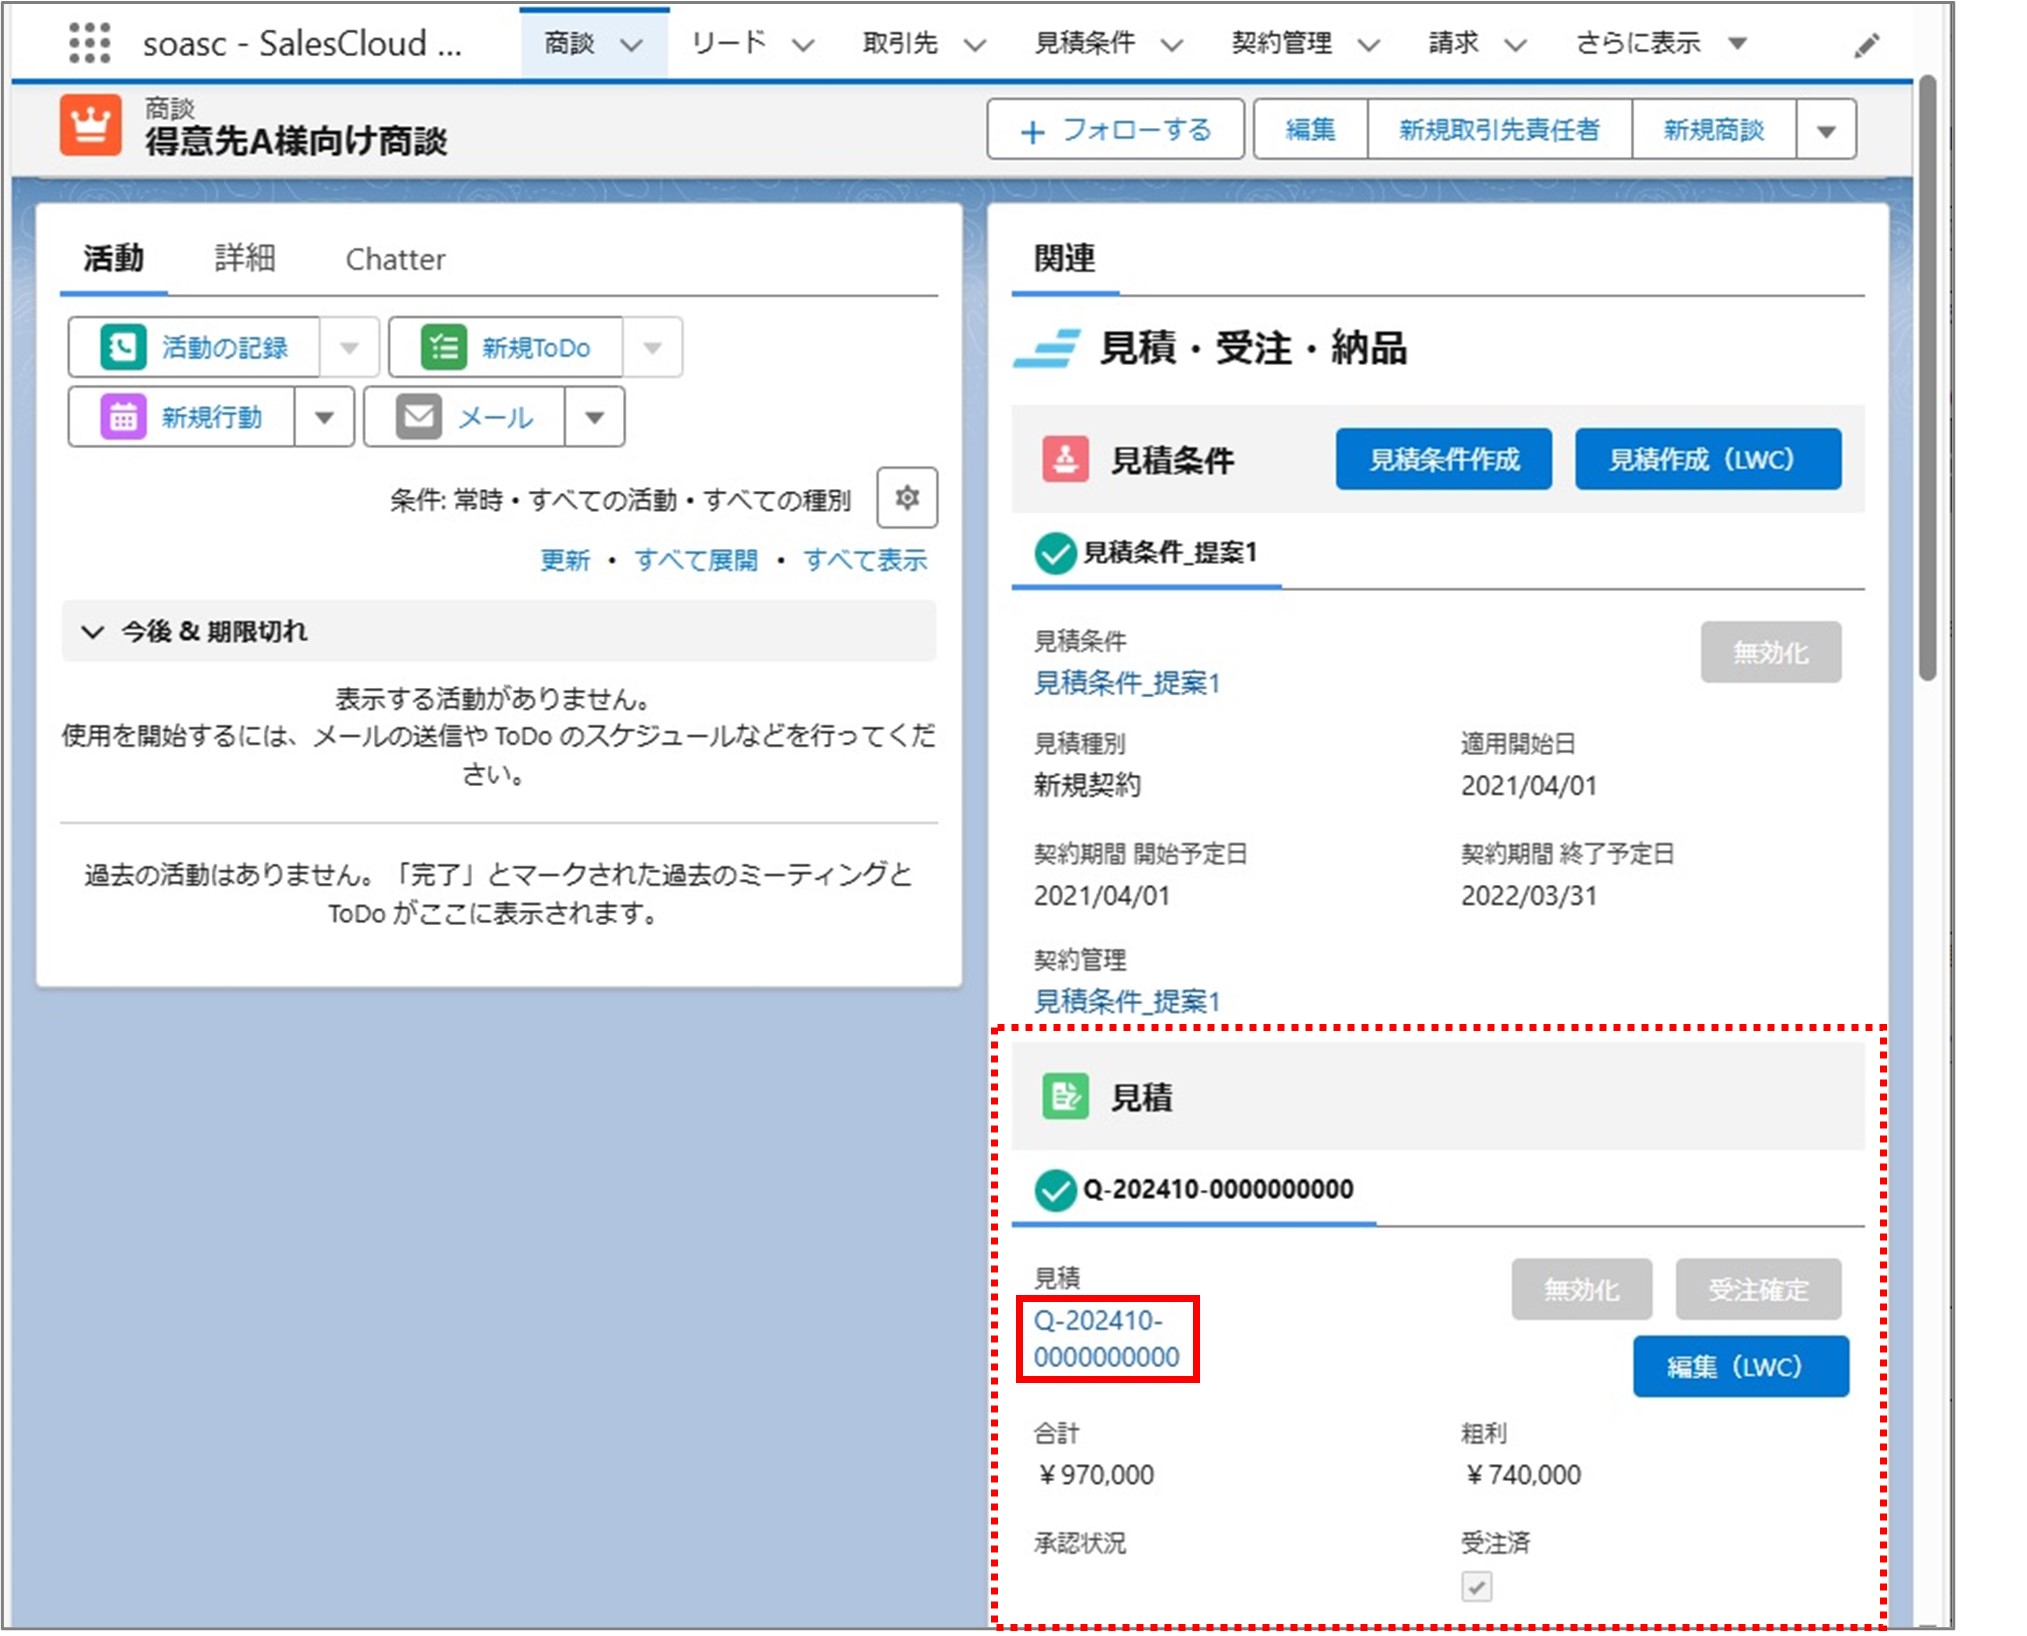Open the リード nav dropdown chevron

pyautogui.click(x=803, y=44)
